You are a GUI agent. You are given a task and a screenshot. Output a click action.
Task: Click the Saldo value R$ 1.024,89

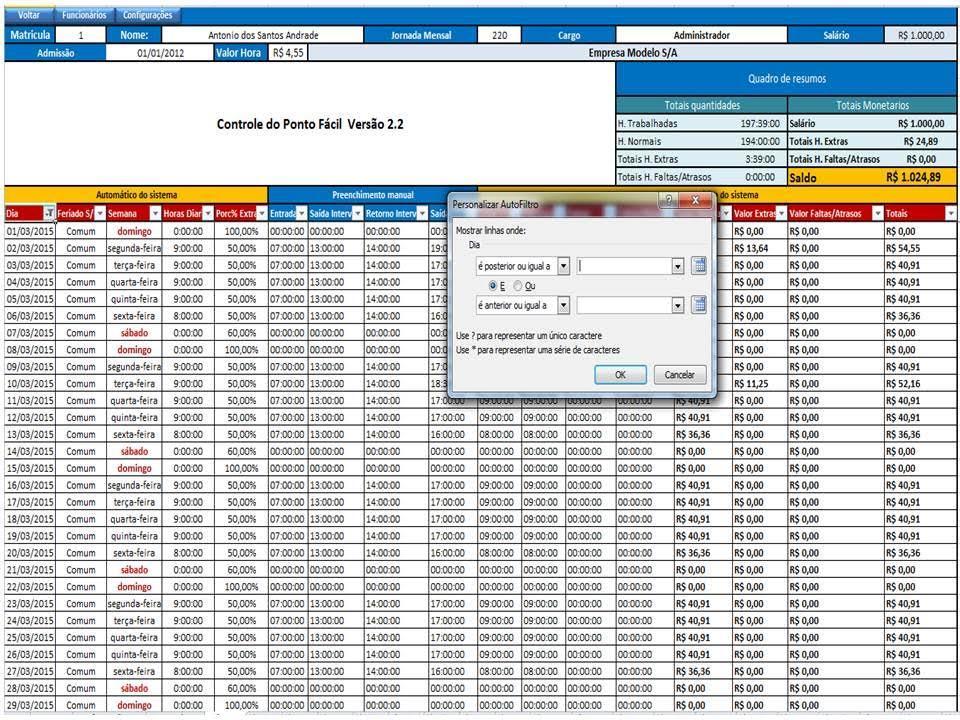click(x=913, y=177)
